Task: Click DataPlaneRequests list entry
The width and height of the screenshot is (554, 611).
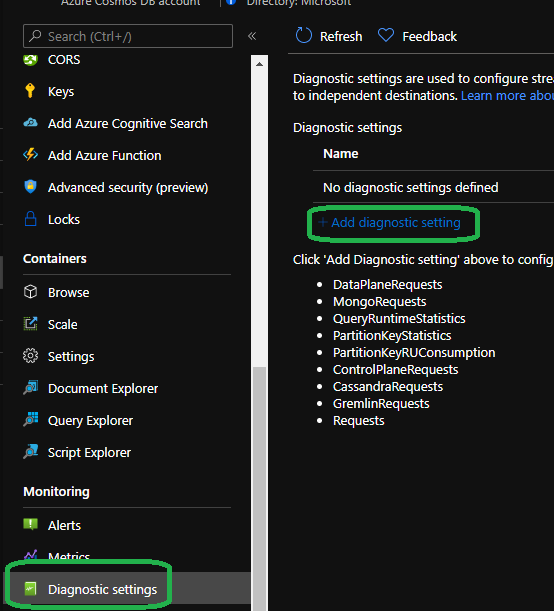Action: pyautogui.click(x=388, y=284)
